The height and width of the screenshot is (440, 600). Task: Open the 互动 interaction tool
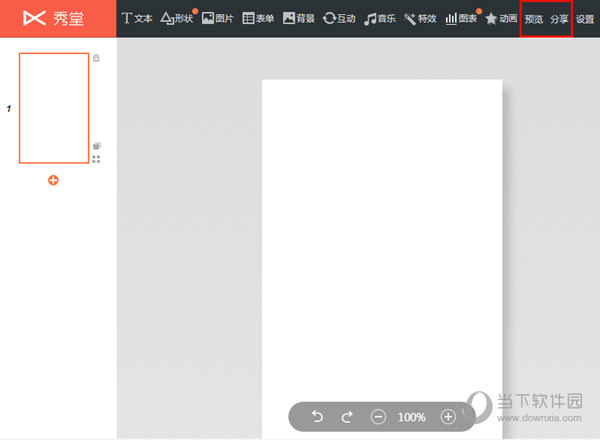pyautogui.click(x=339, y=18)
